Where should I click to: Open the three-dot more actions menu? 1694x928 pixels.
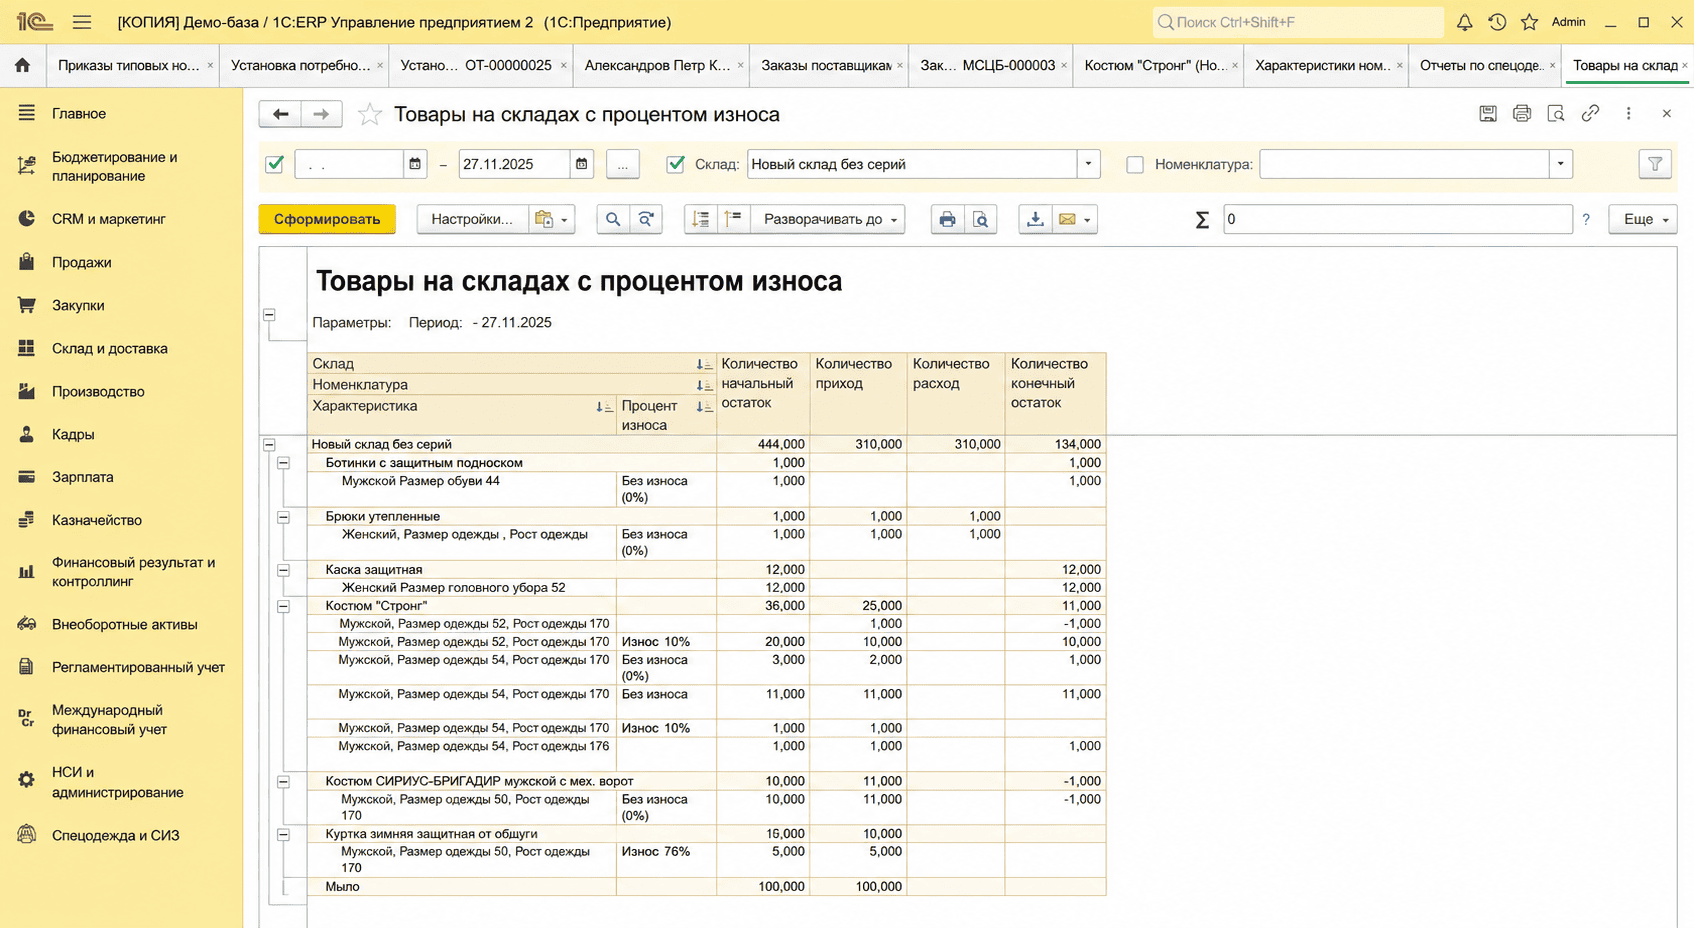tap(1628, 114)
